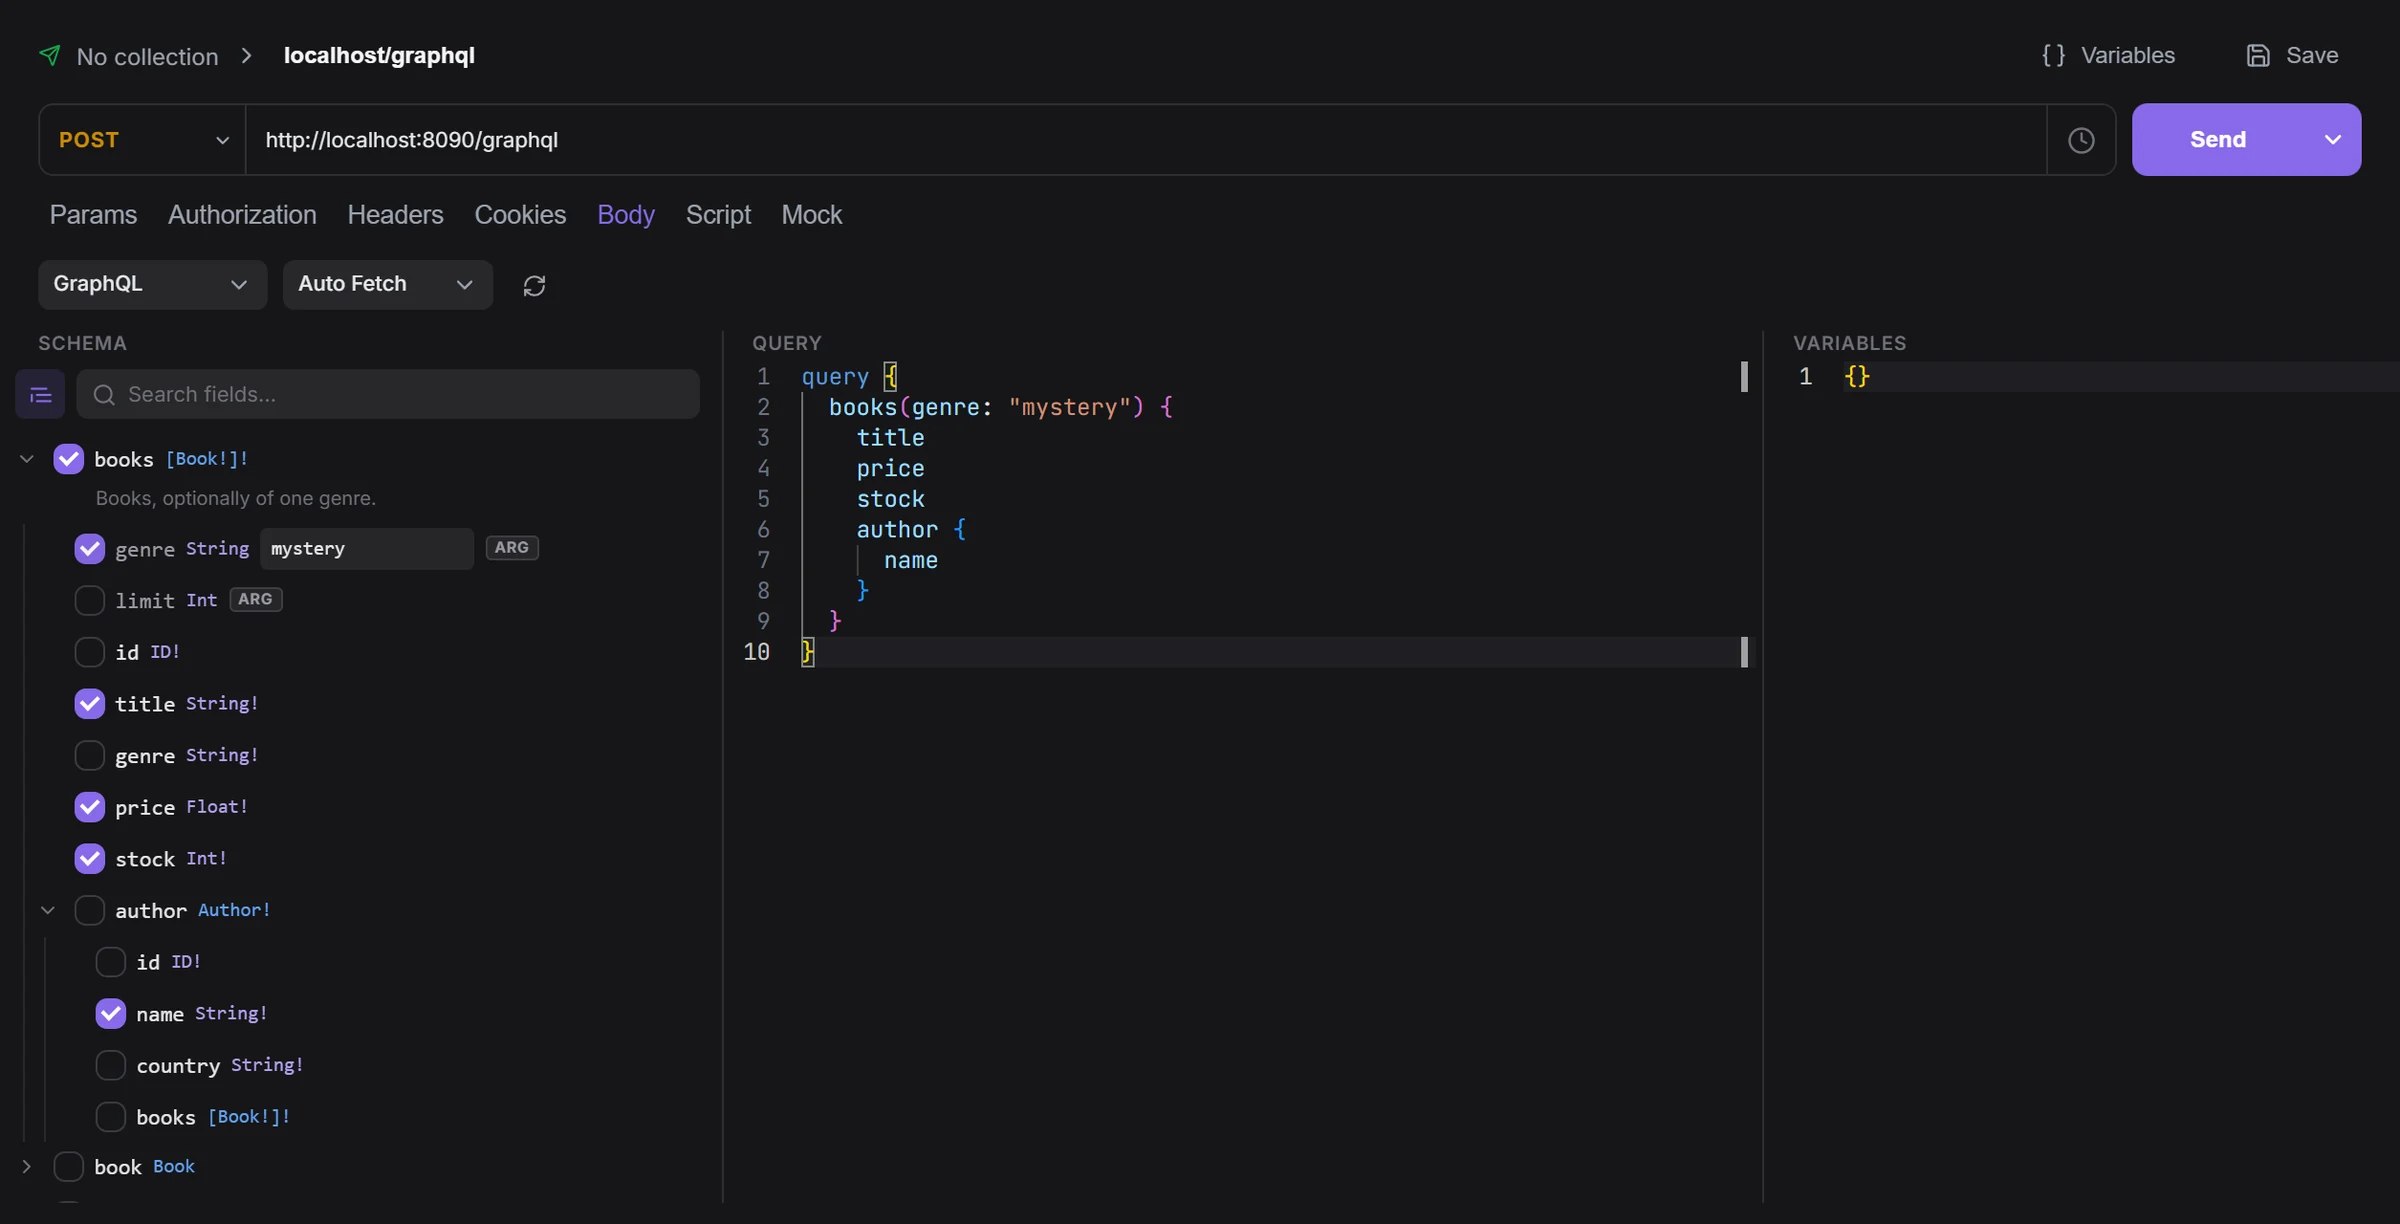Open the Send options arrow
This screenshot has width=2400, height=1224.
(x=2333, y=140)
